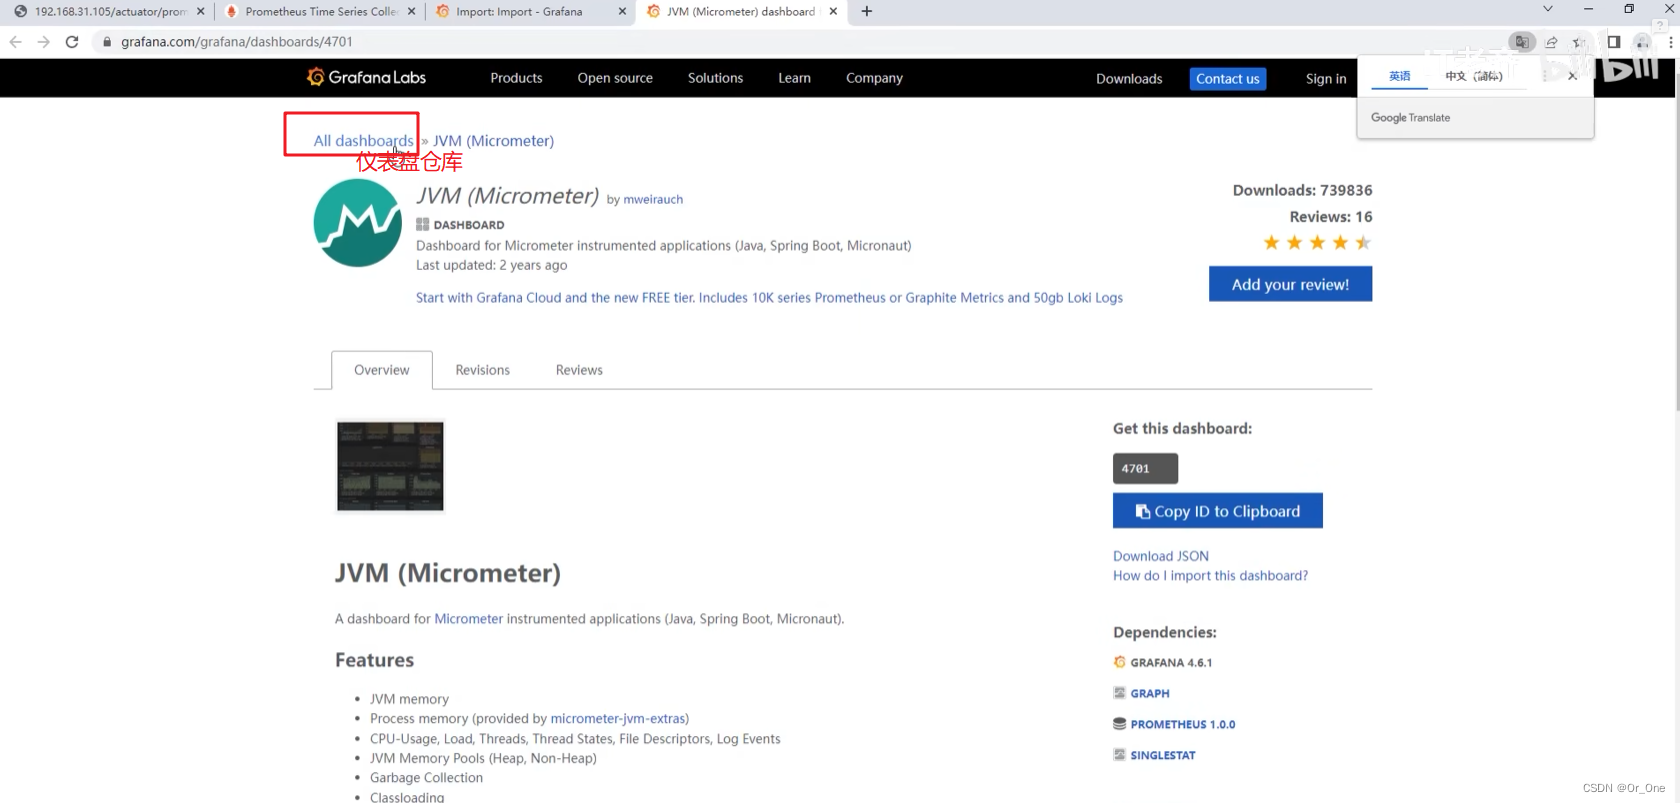Open the browser side panel icon
Viewport: 1680px width, 803px height.
(1614, 42)
